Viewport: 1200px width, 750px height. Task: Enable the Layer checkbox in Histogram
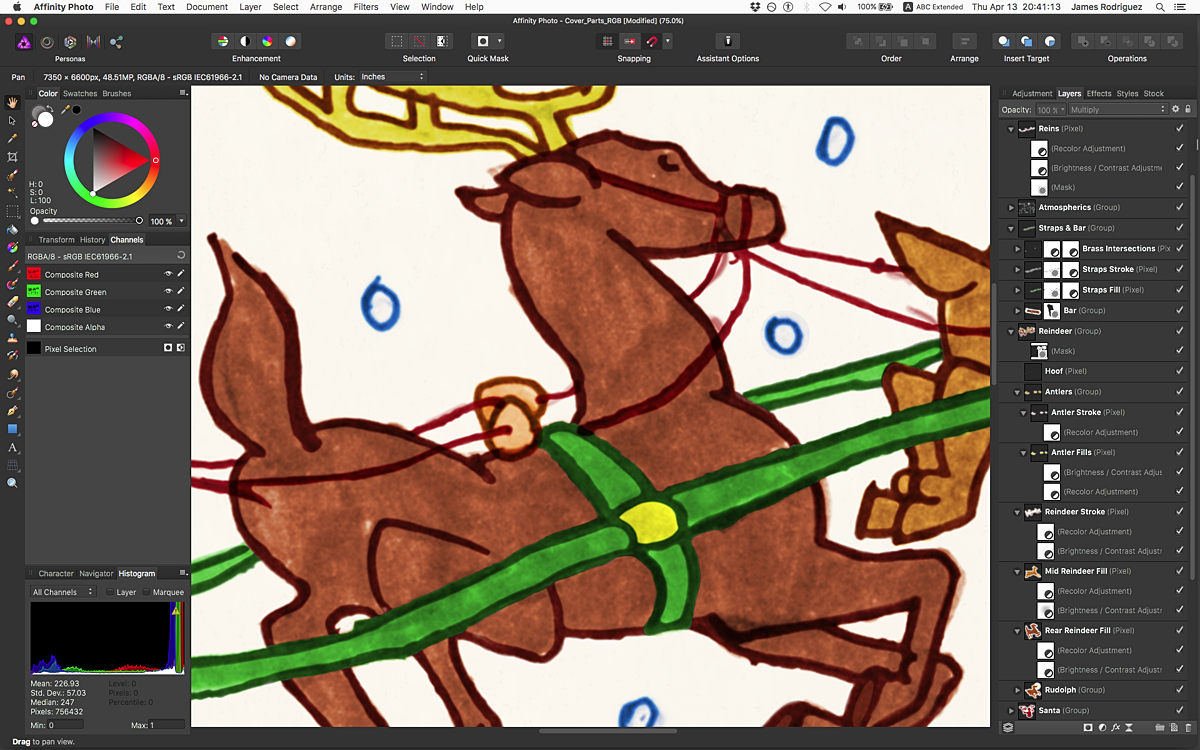[x=110, y=592]
